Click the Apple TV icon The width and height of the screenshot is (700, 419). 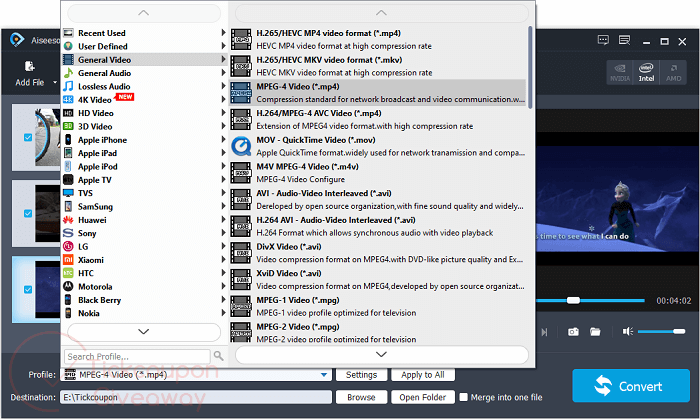coord(68,180)
